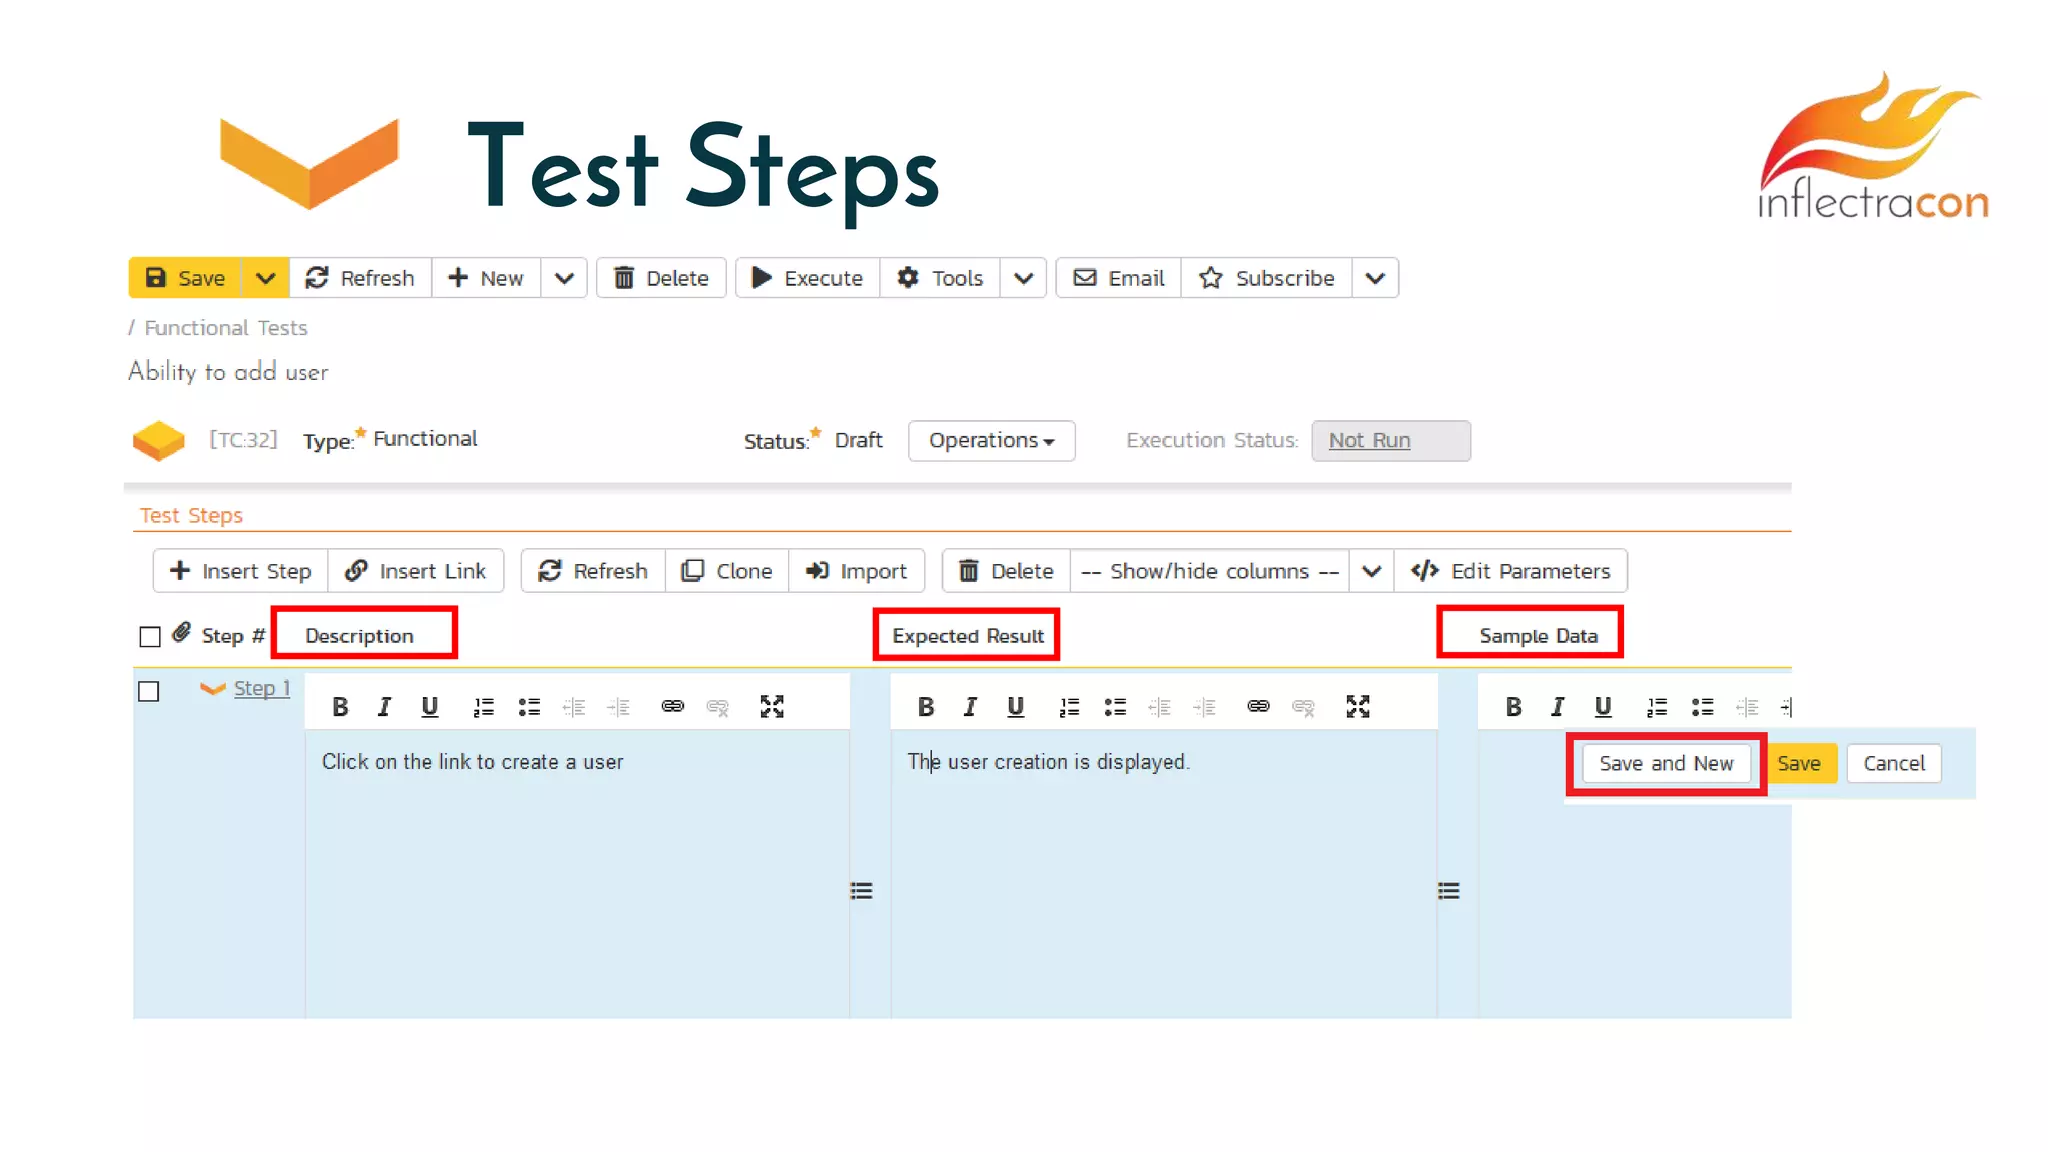Image resolution: width=2048 pixels, height=1152 pixels.
Task: Click the Expected Result column header
Action: tap(967, 636)
